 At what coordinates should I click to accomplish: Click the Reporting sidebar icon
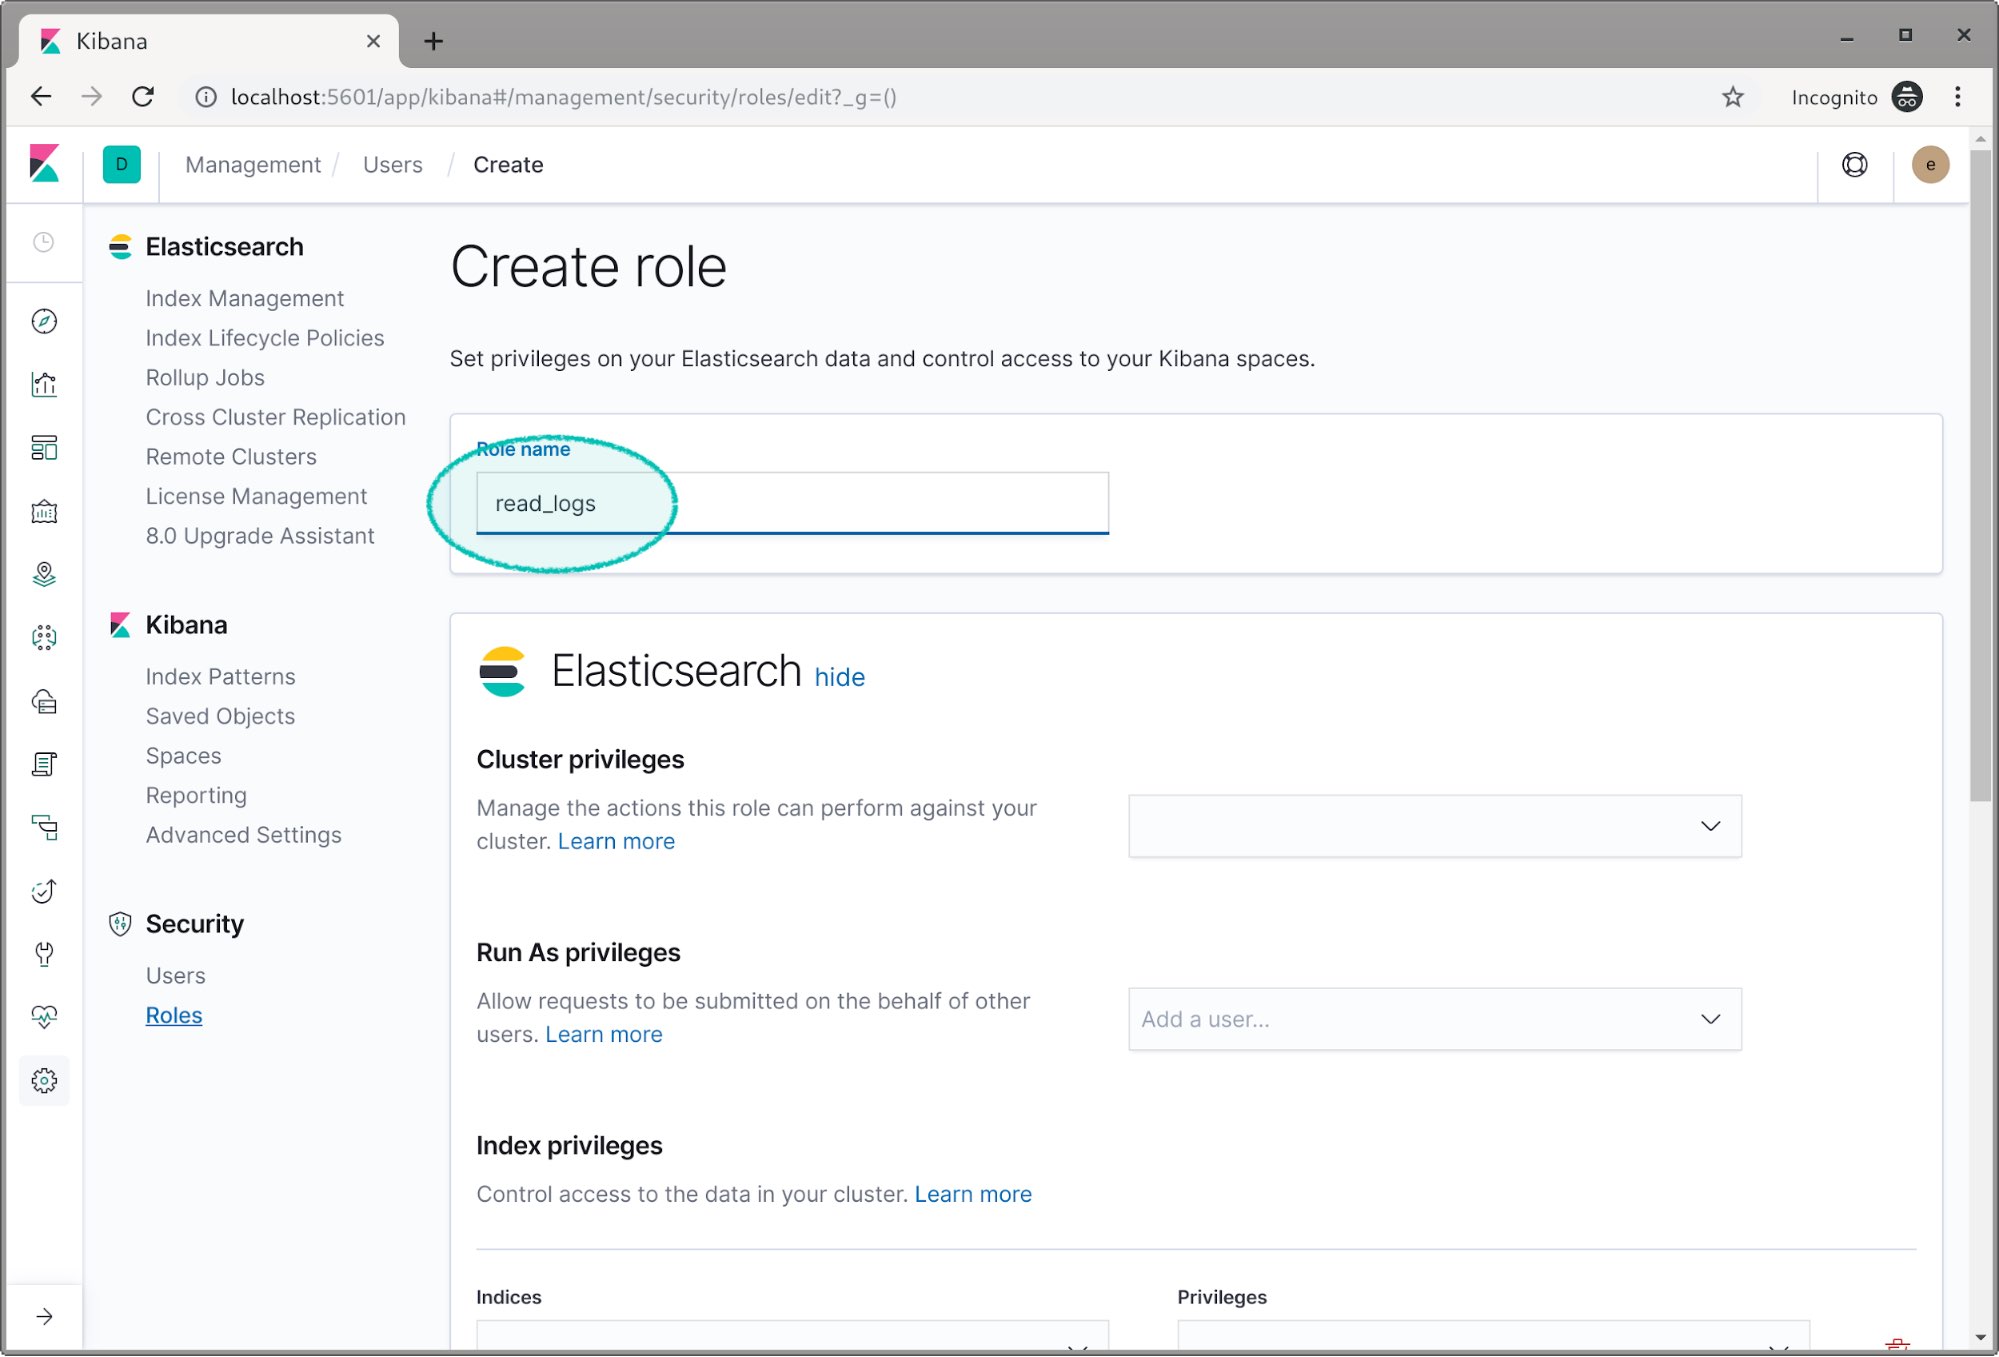pyautogui.click(x=195, y=795)
